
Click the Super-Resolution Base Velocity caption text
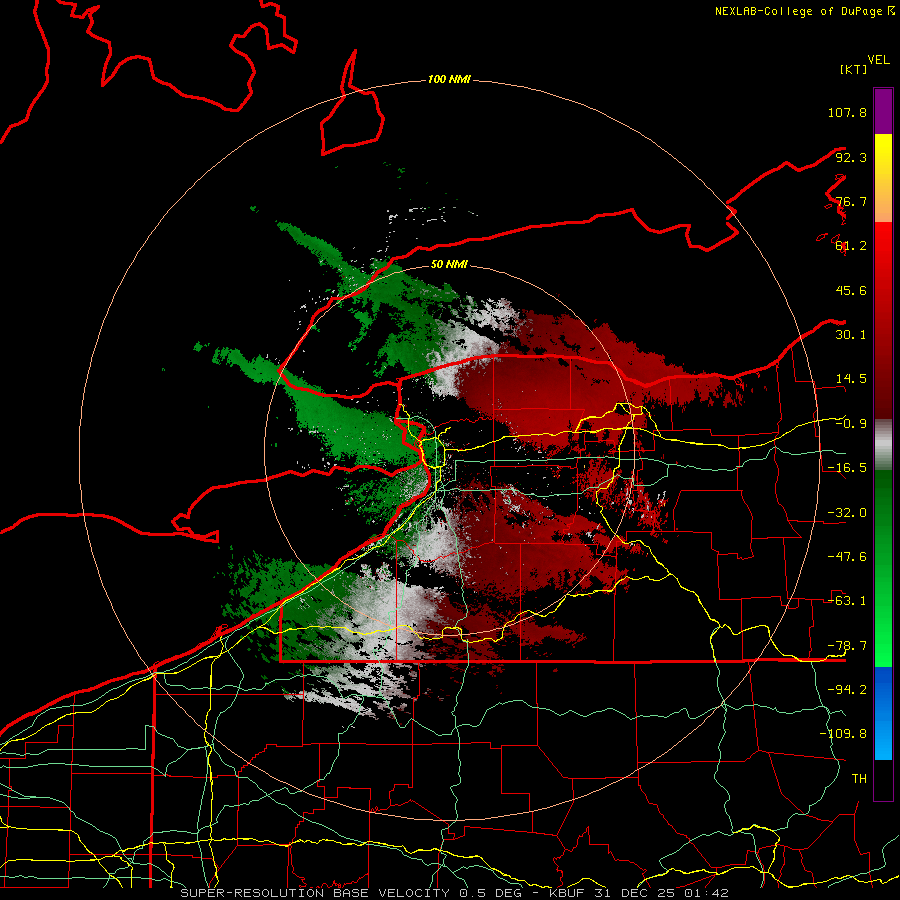tap(454, 893)
